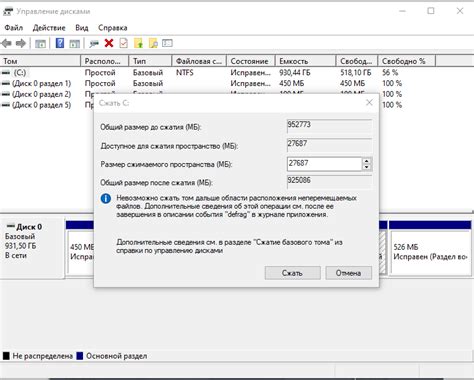
Task: Sort by the Состояние column header
Action: click(251, 61)
